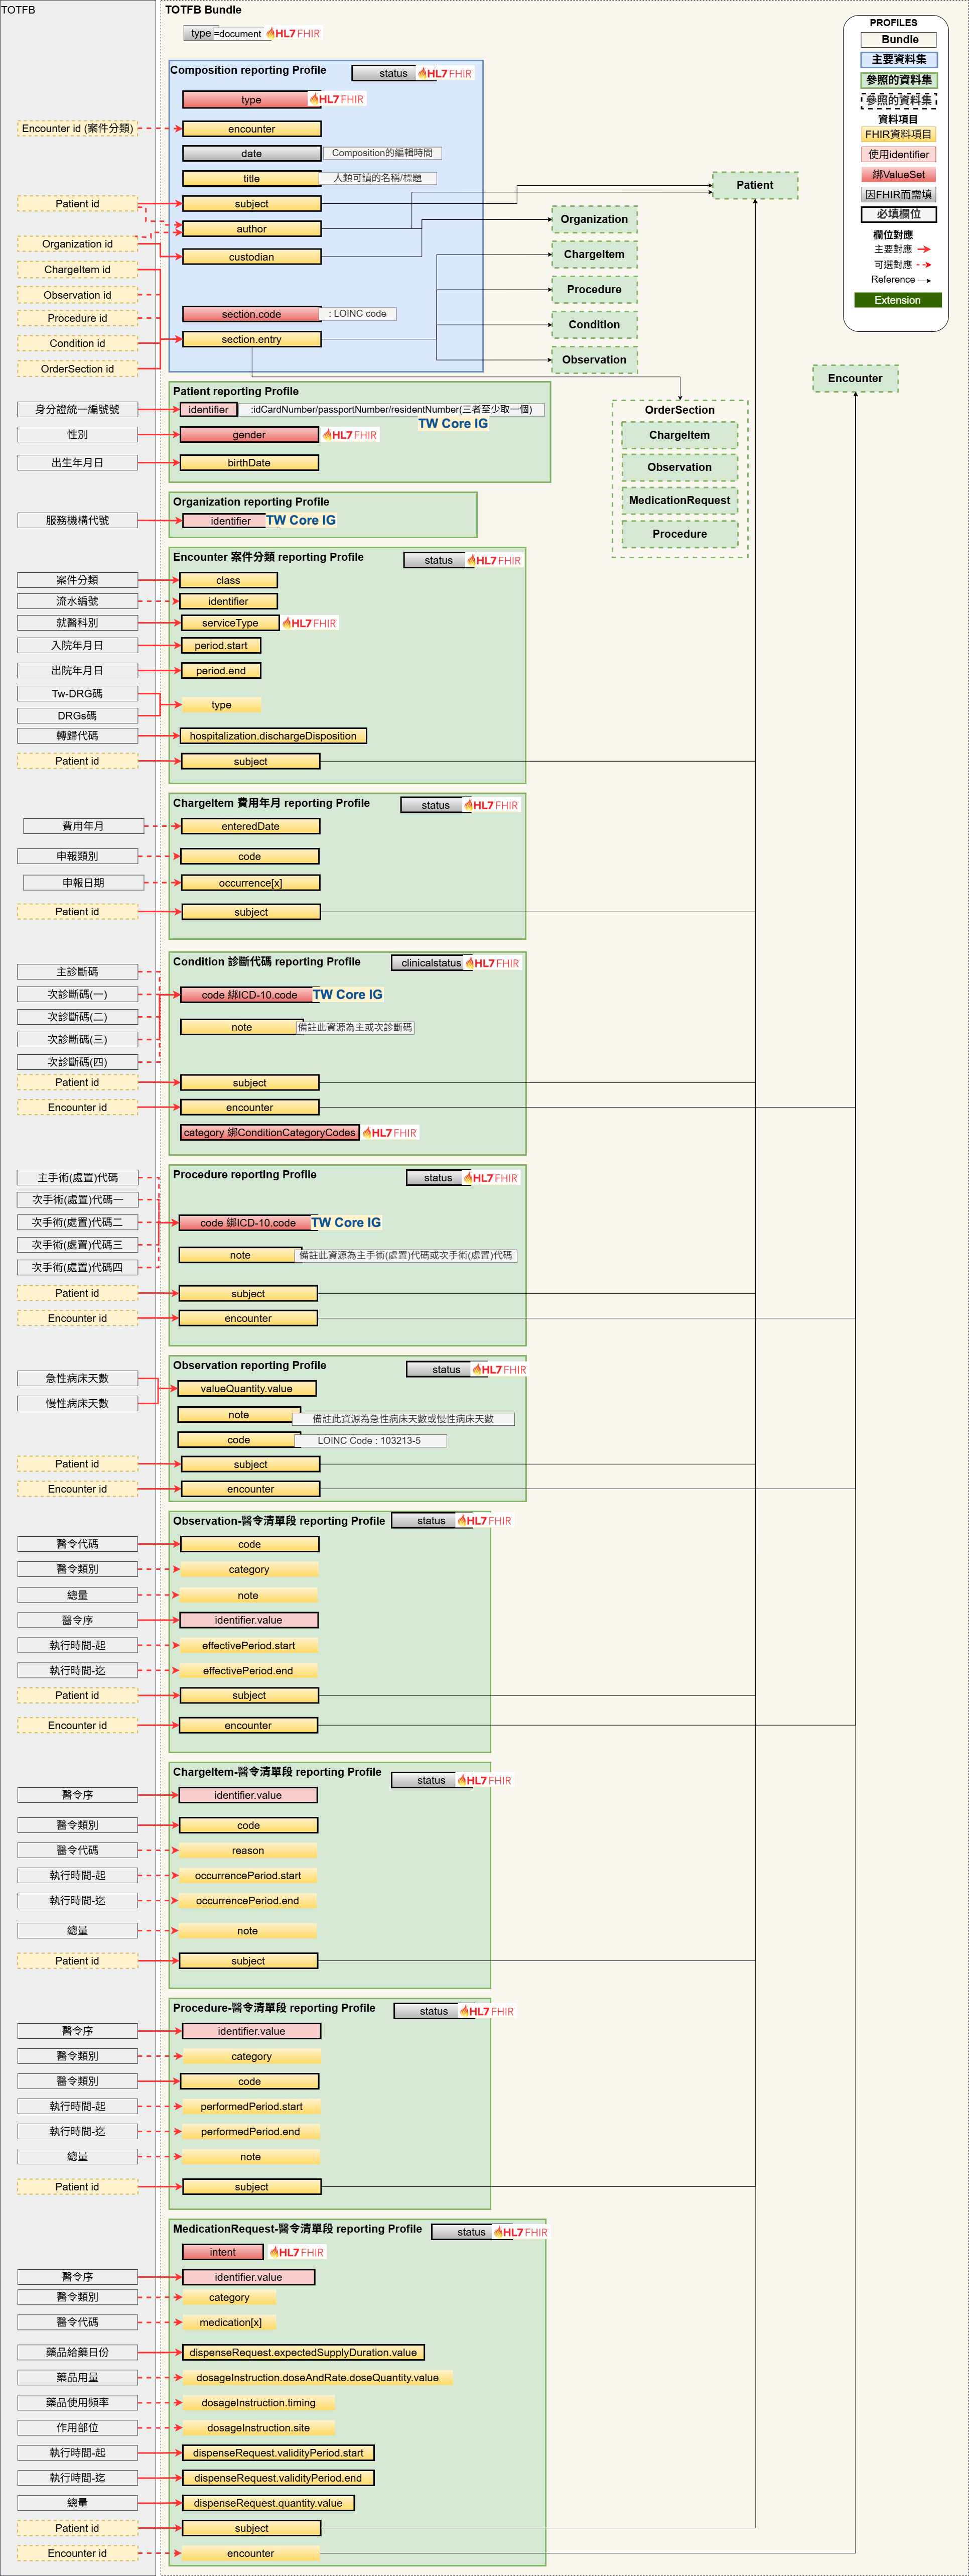969x2576 pixels.
Task: Click the MedicationRequest box in OrderSection
Action: (680, 500)
